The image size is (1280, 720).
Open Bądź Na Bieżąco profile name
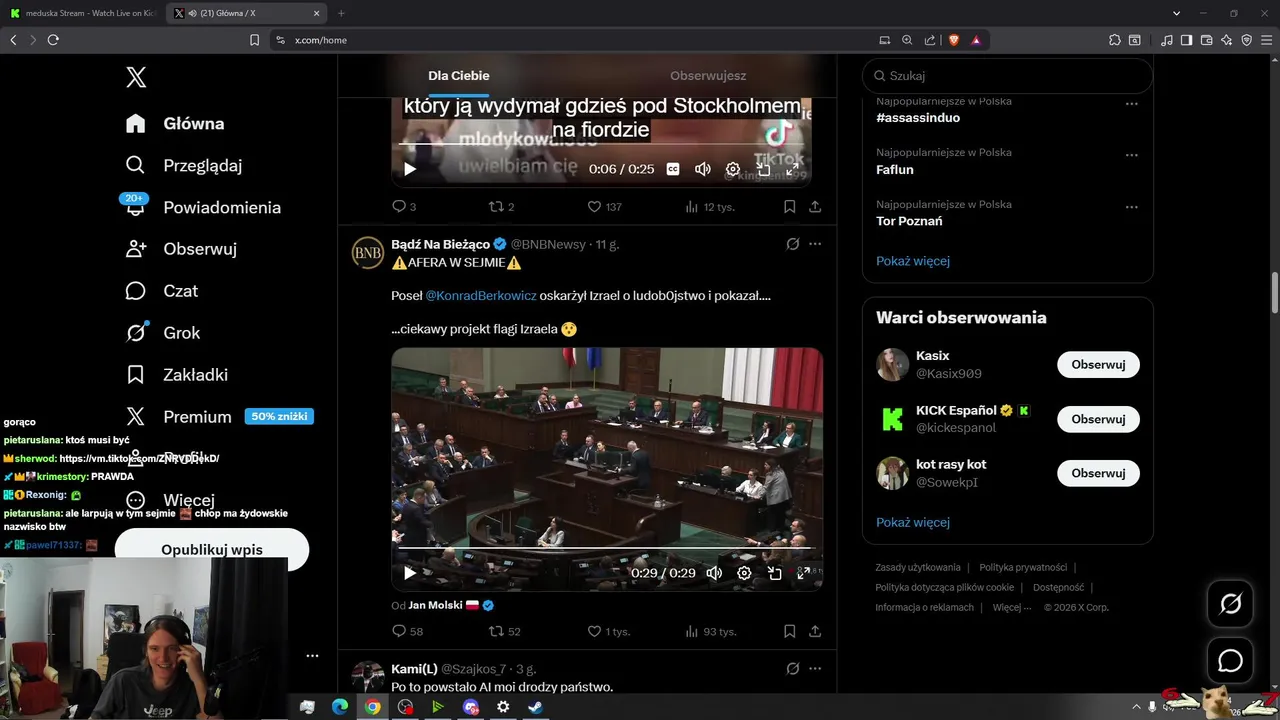coord(440,244)
